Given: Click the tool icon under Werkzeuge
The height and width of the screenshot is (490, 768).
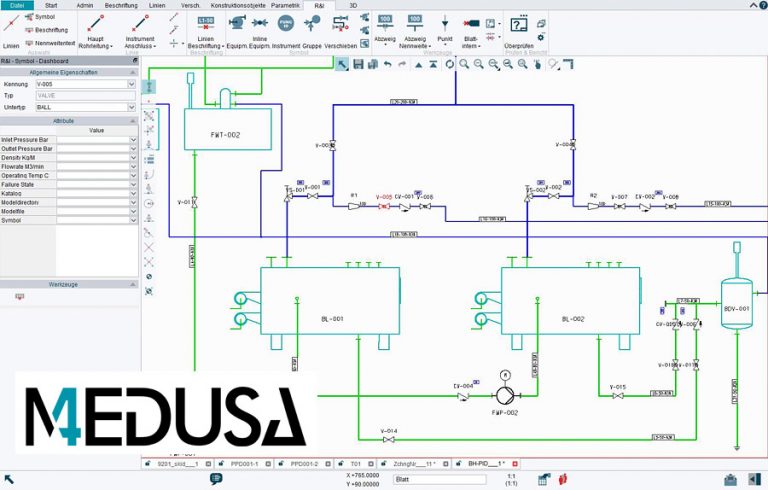Looking at the screenshot, I should coord(20,296).
